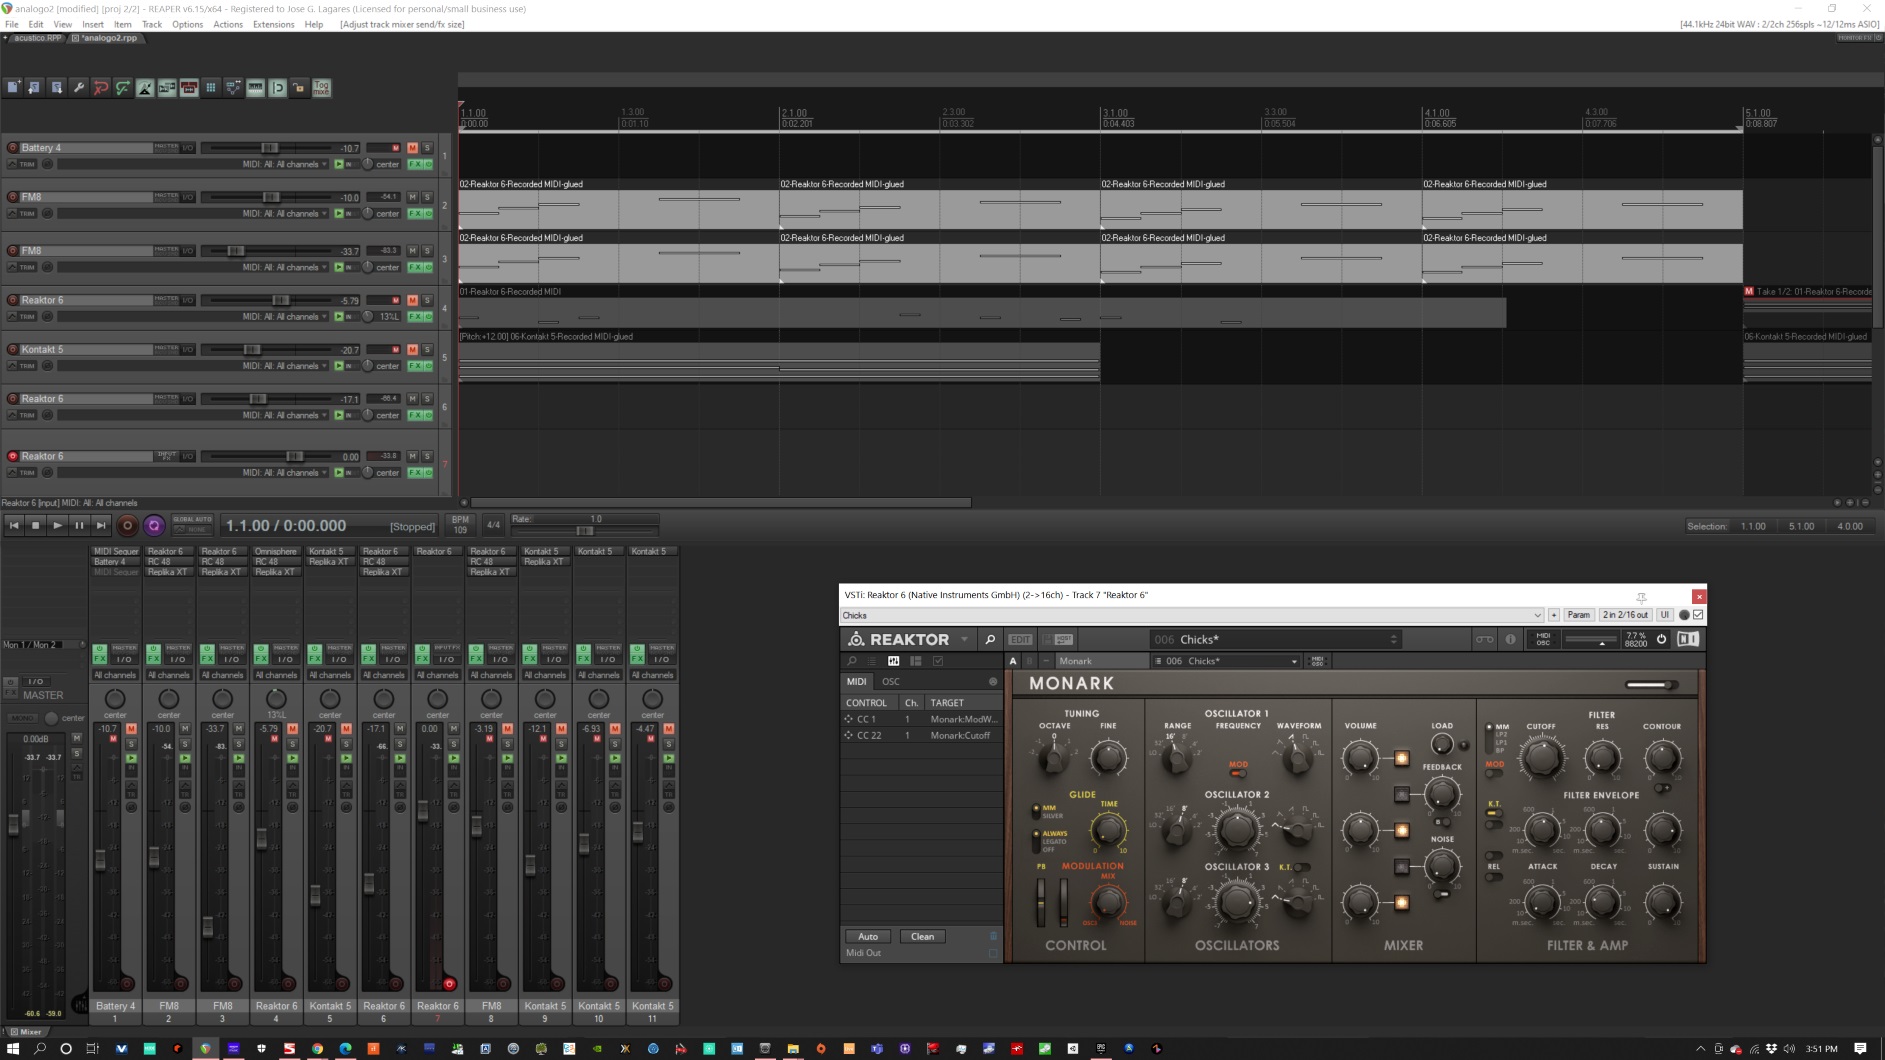
Task: Click the Clean button in Reaktor MIDI panel
Action: pyautogui.click(x=922, y=937)
